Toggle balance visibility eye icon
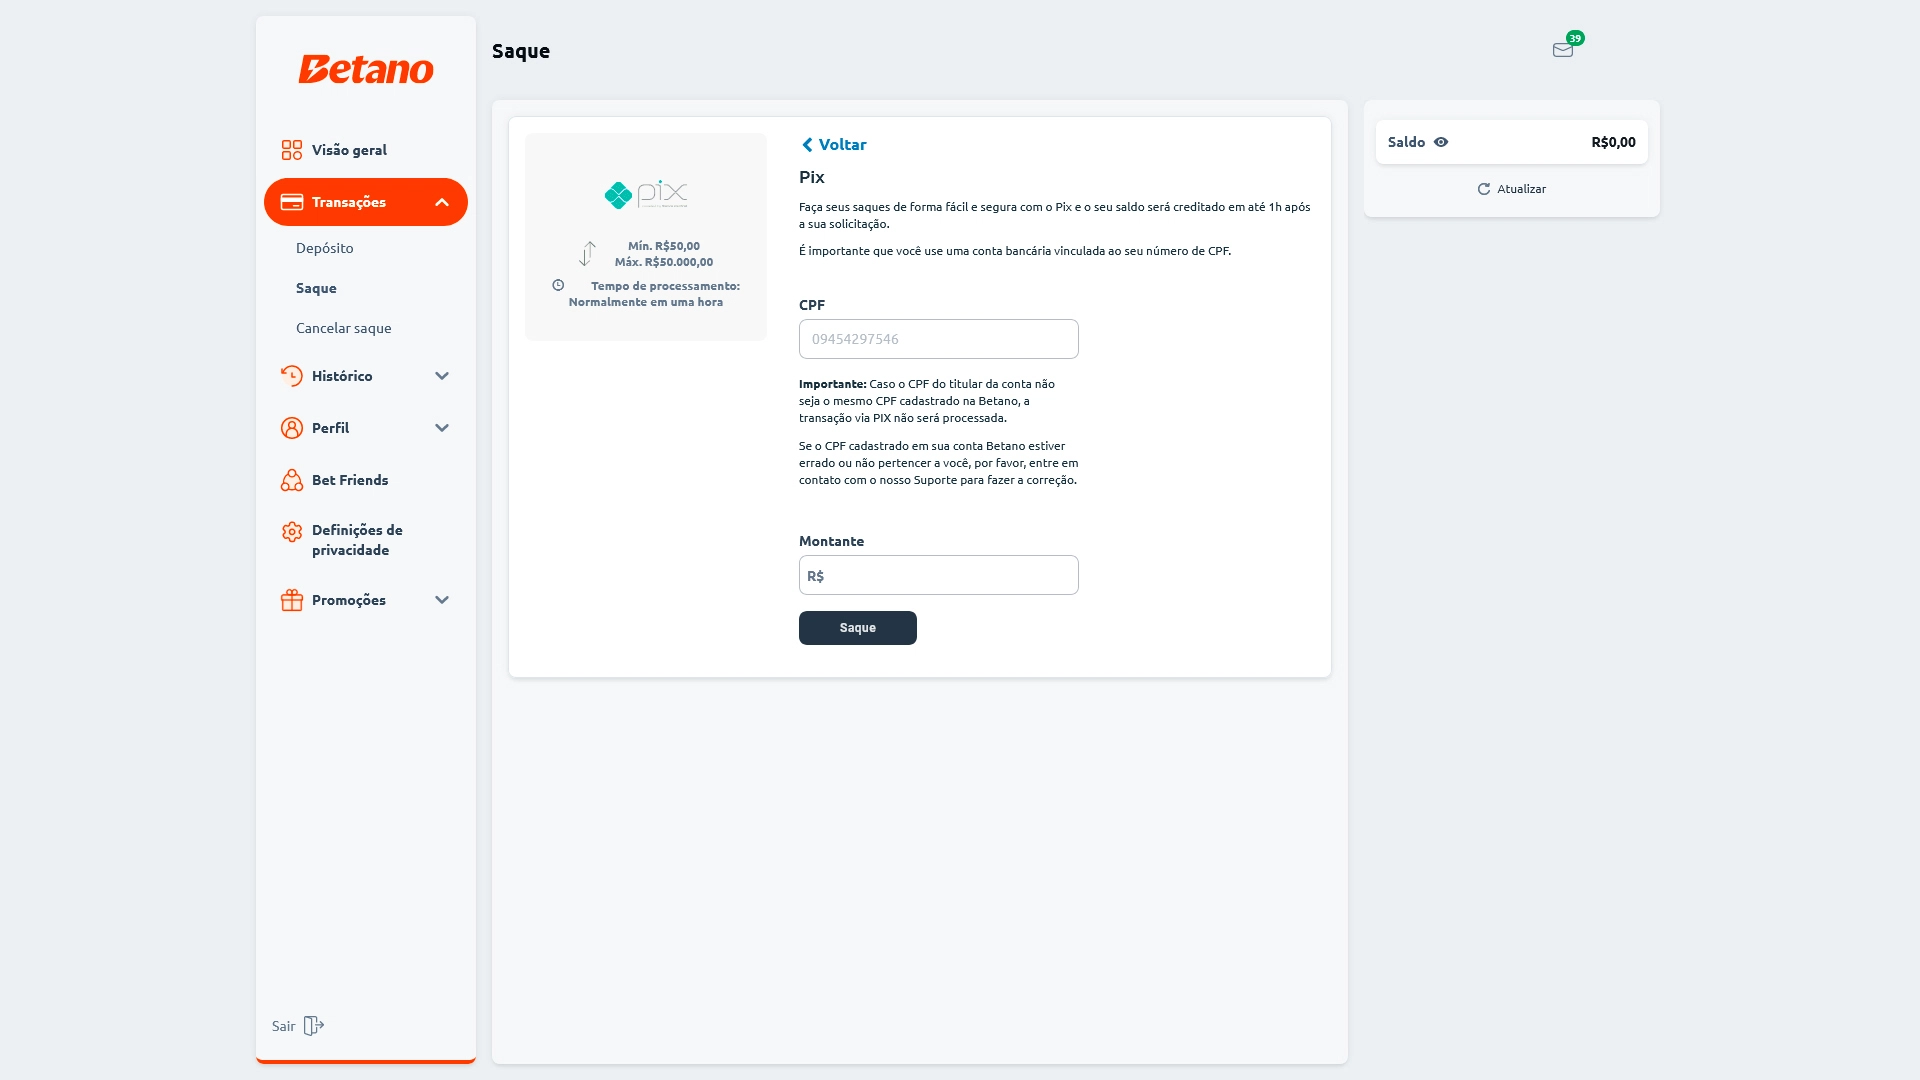Screen dimensions: 1920x1080 (1441, 142)
